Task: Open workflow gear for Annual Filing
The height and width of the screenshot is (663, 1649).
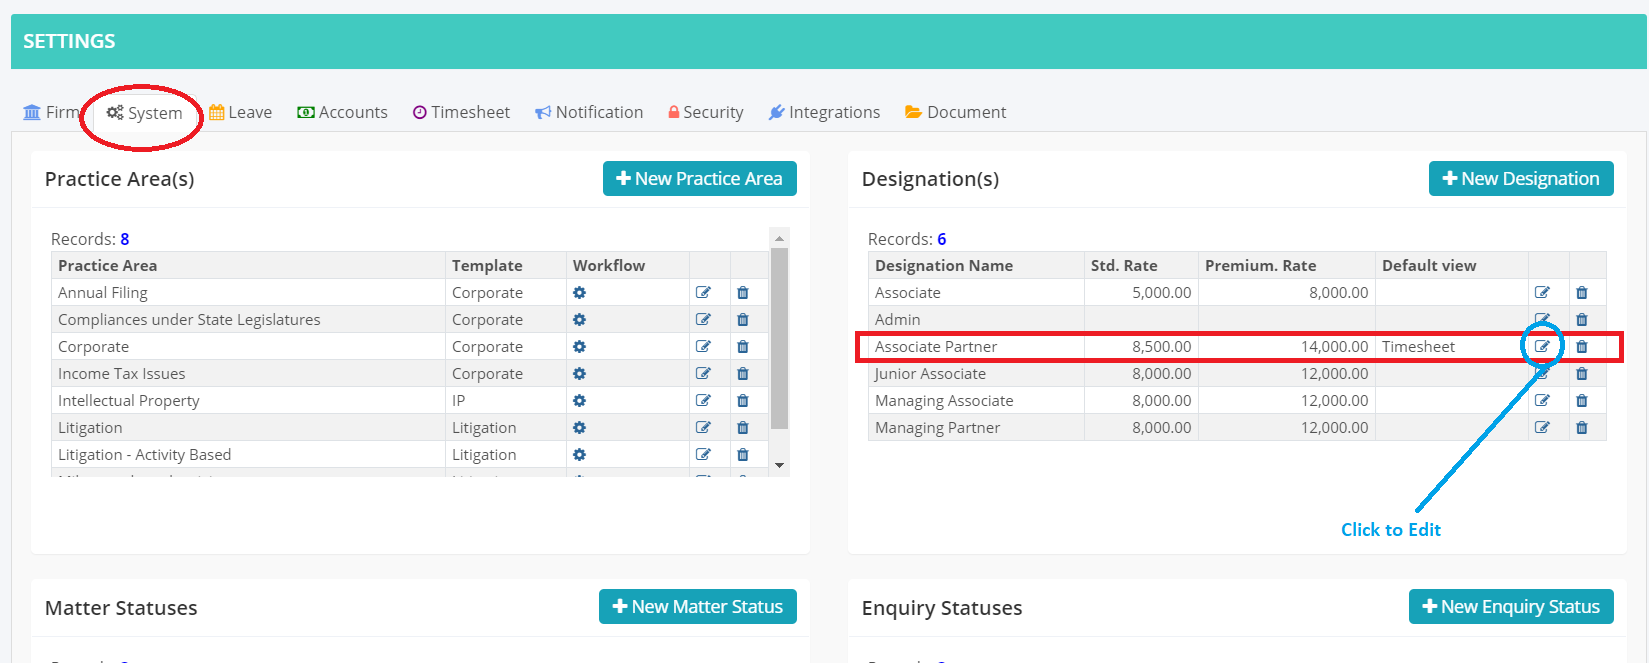Action: click(x=579, y=293)
